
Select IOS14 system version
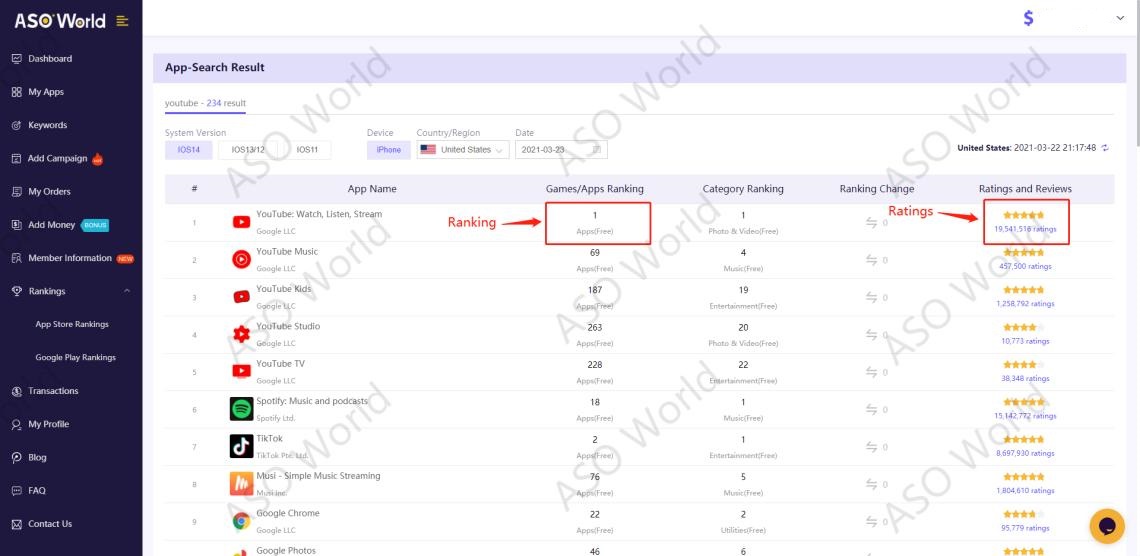pos(188,150)
